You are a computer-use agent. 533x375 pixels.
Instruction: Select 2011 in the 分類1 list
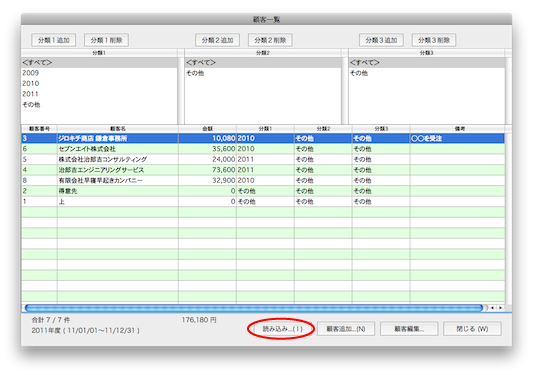(x=99, y=94)
